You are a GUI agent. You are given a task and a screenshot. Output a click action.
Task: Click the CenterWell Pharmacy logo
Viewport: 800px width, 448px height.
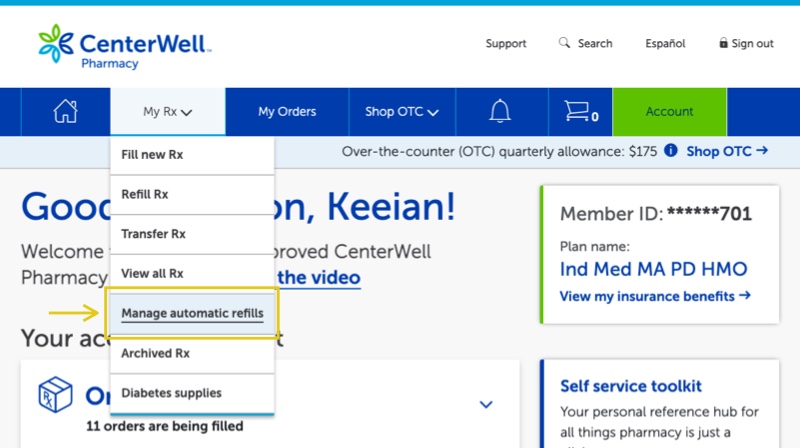124,46
